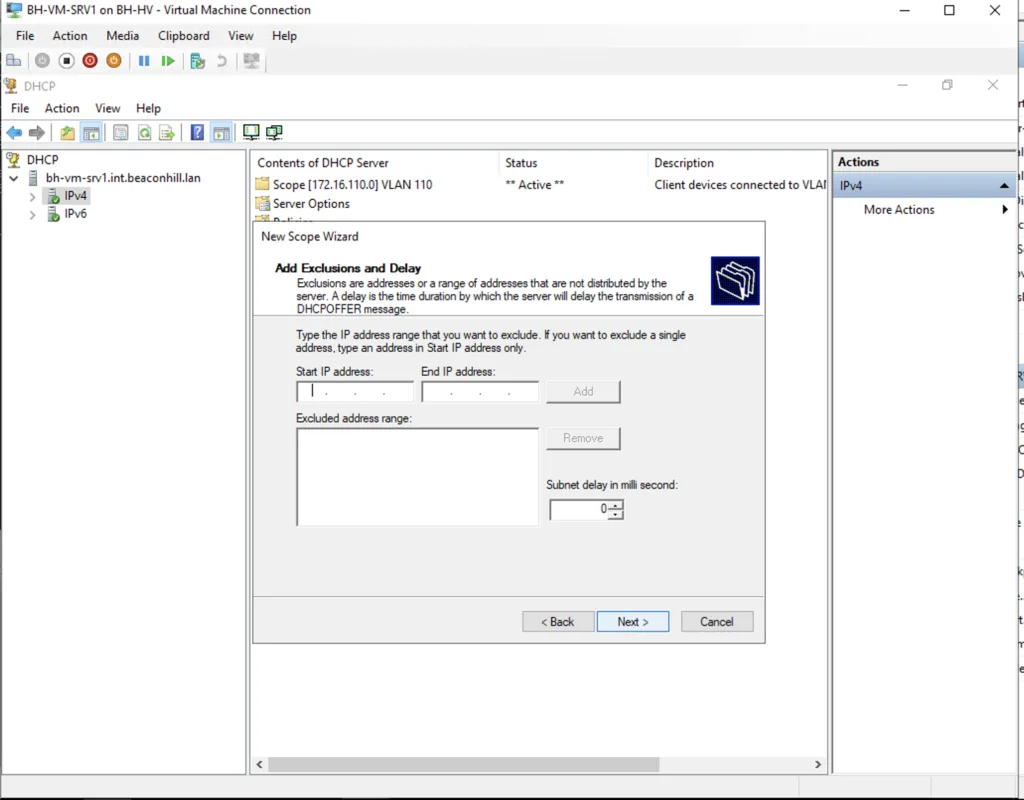Click the double green monitors toolbar icon

[x=274, y=133]
